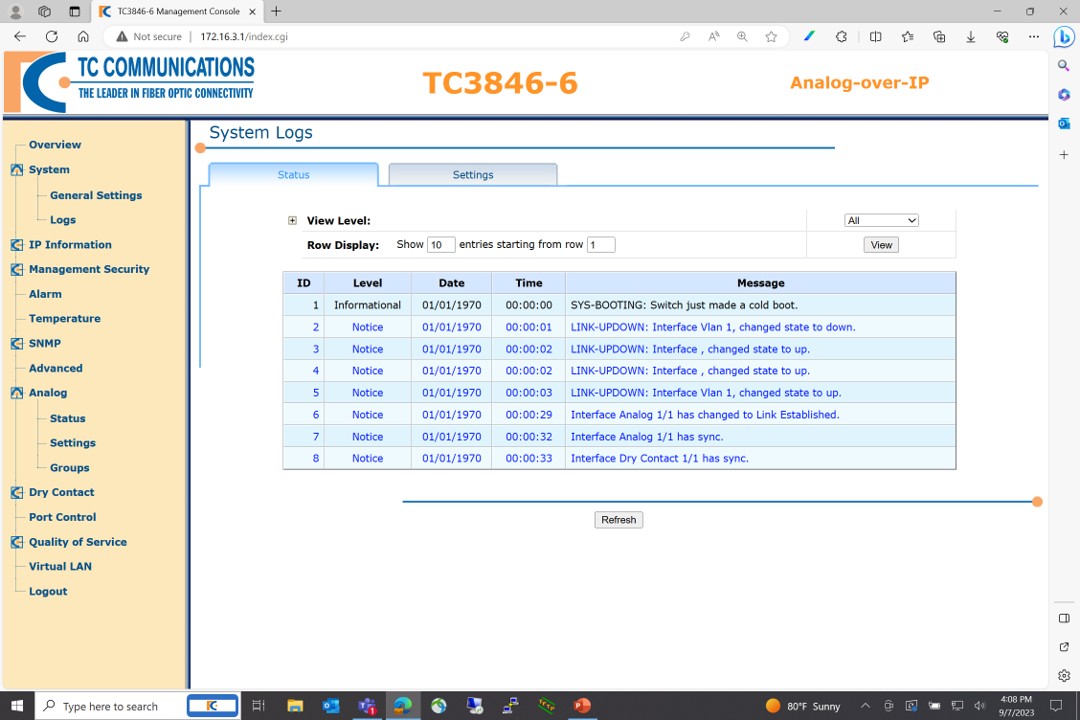This screenshot has height=720, width=1080.
Task: Open the Overview page link
Action: [55, 145]
